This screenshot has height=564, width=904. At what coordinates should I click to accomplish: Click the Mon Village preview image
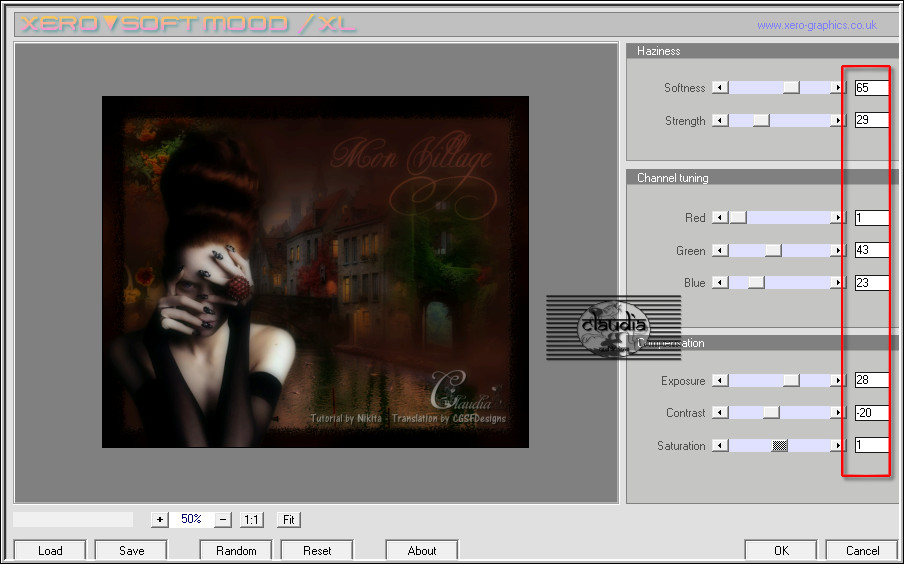coord(315,272)
